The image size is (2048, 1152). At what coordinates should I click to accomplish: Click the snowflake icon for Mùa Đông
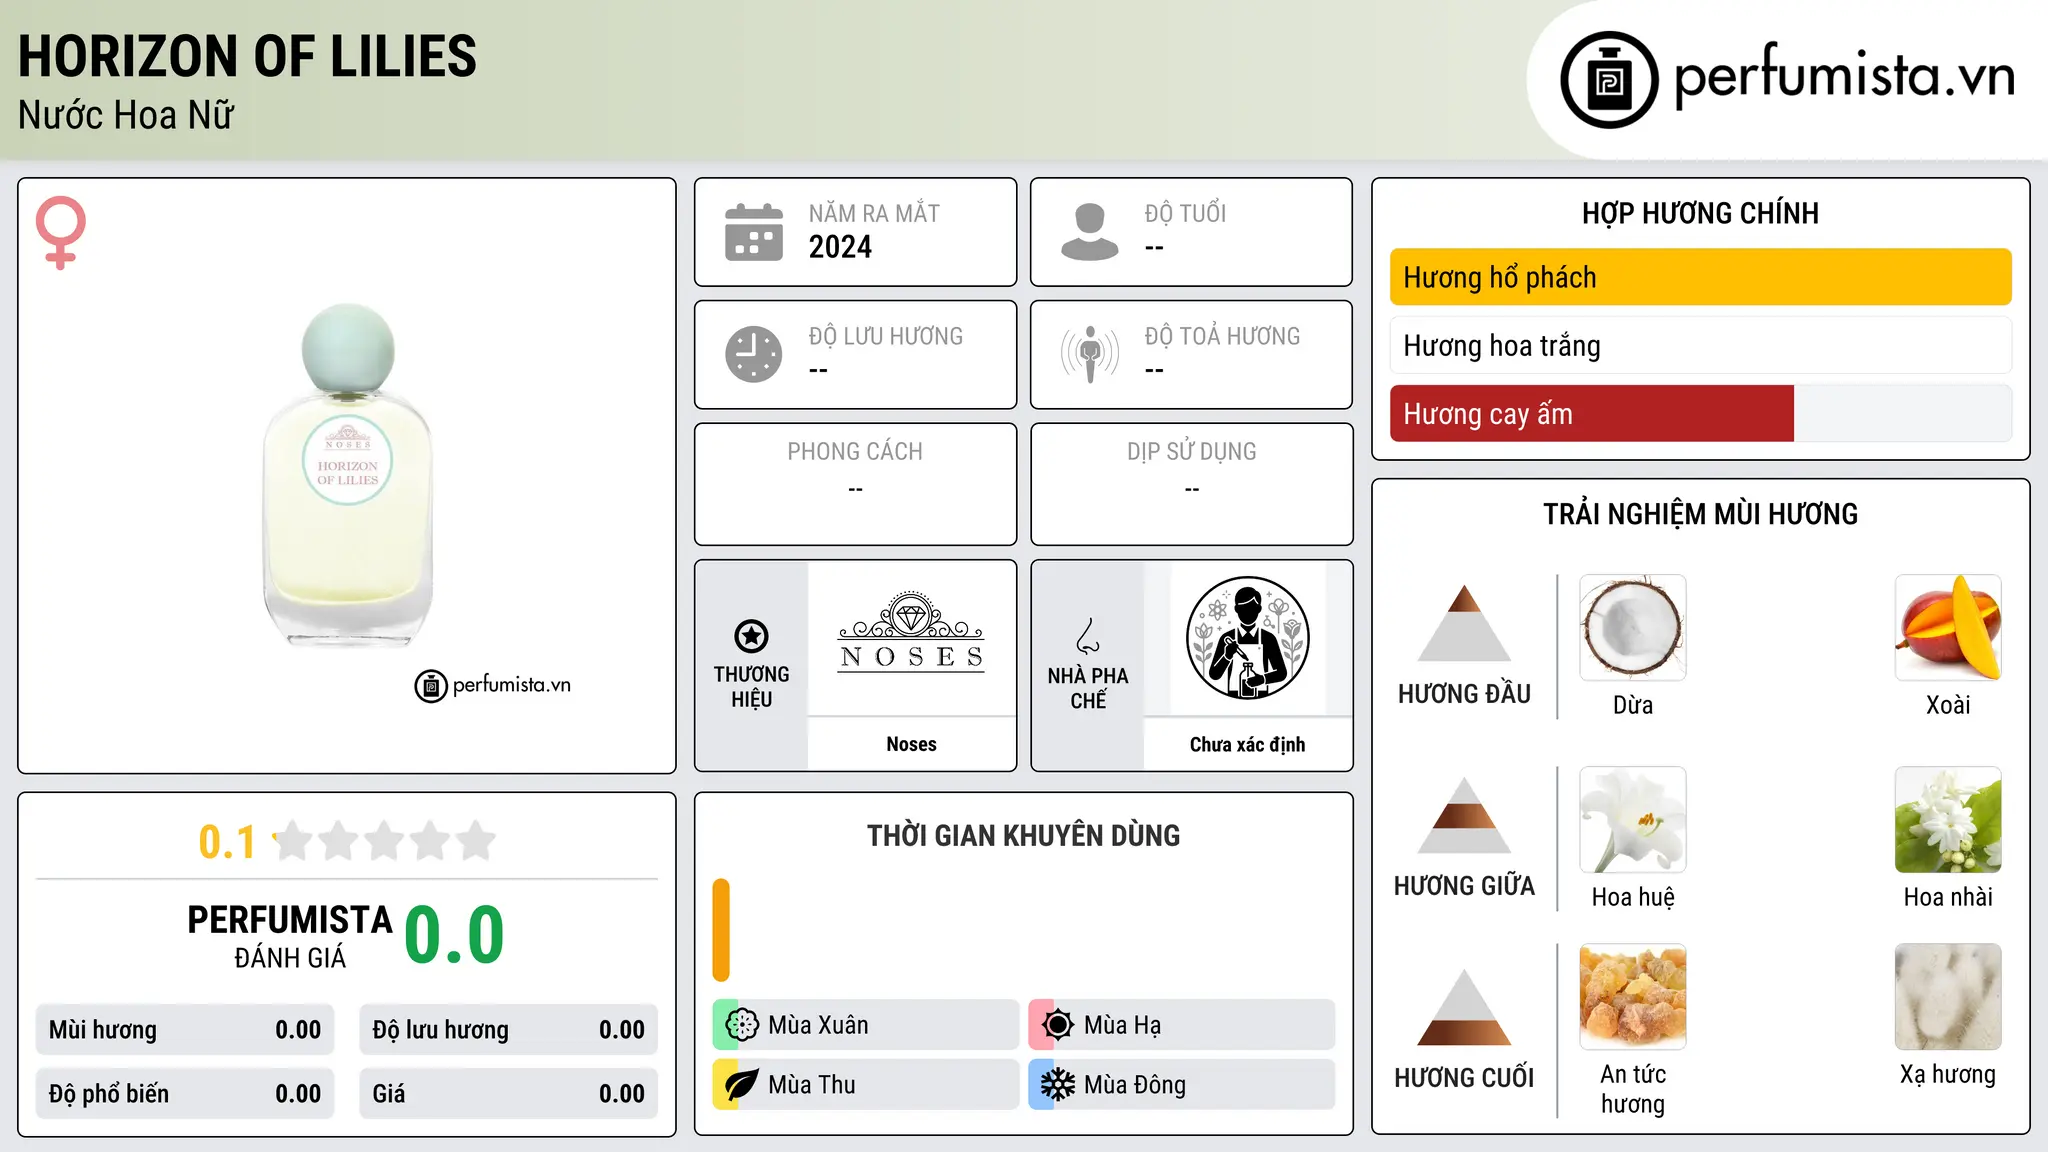click(1057, 1085)
